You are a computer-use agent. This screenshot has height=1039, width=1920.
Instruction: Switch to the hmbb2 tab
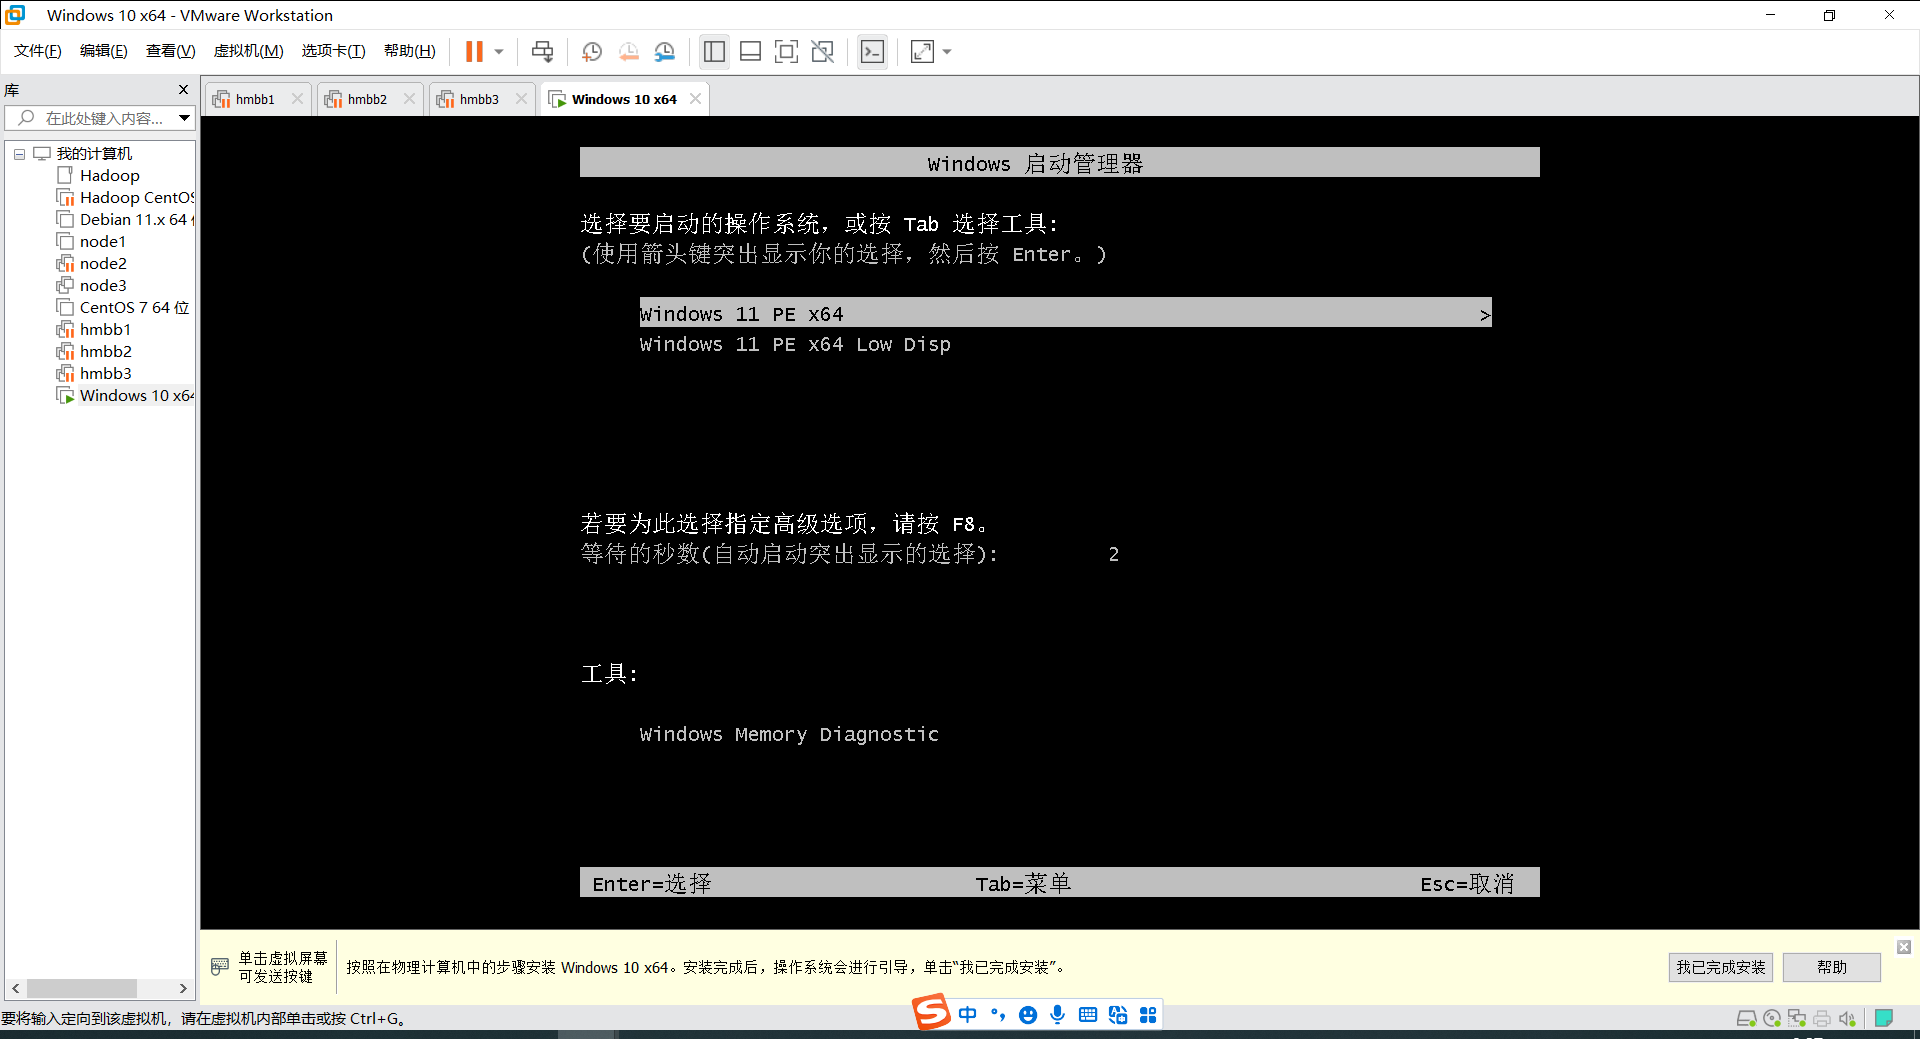(x=367, y=99)
